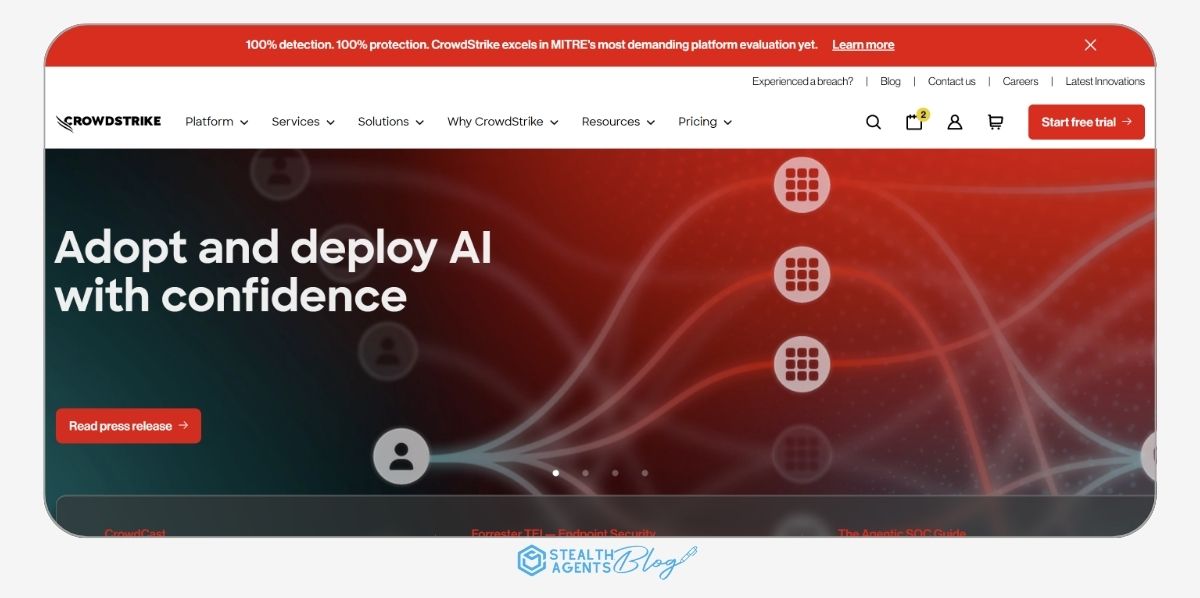Select the fourth carousel dot
1200x598 pixels.
click(645, 473)
